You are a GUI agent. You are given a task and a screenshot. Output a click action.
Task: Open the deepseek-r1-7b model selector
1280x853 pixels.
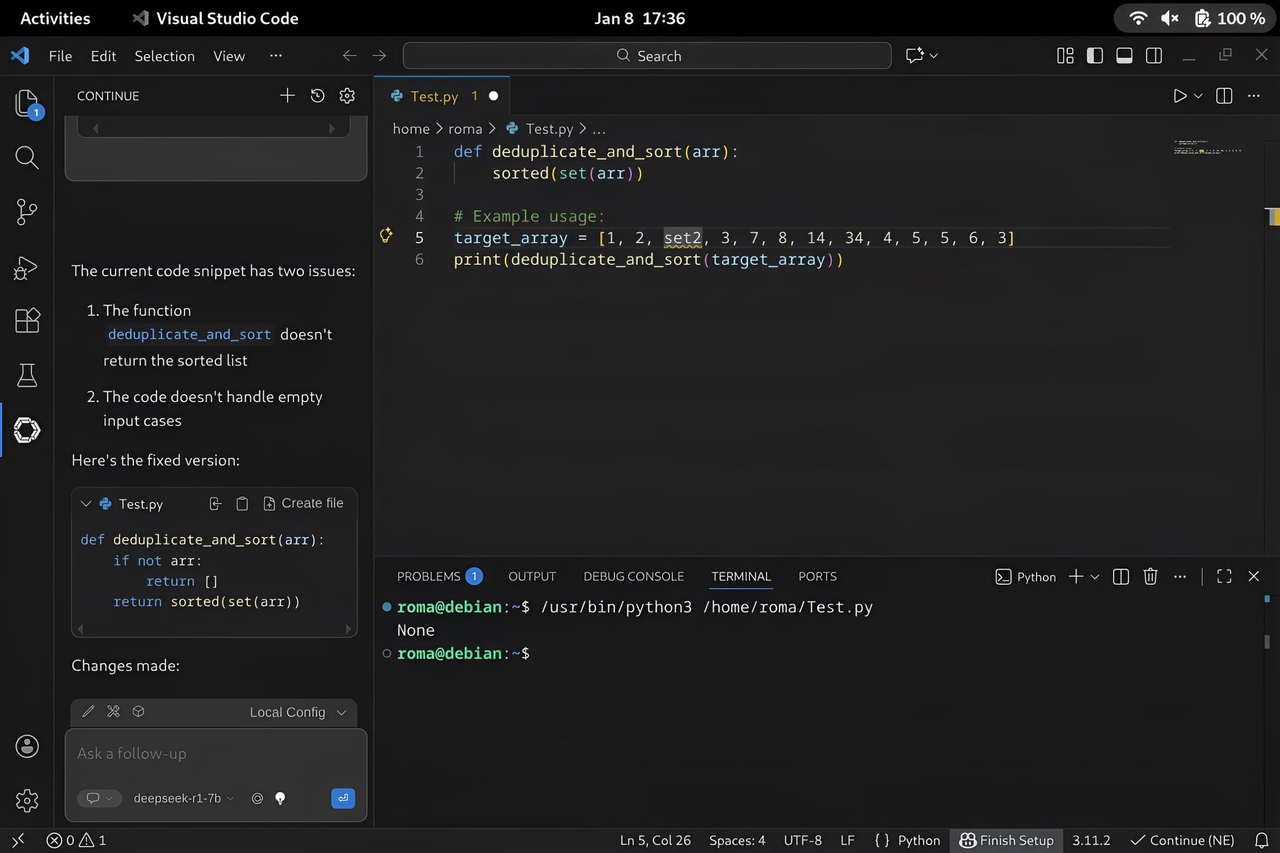[x=184, y=798]
